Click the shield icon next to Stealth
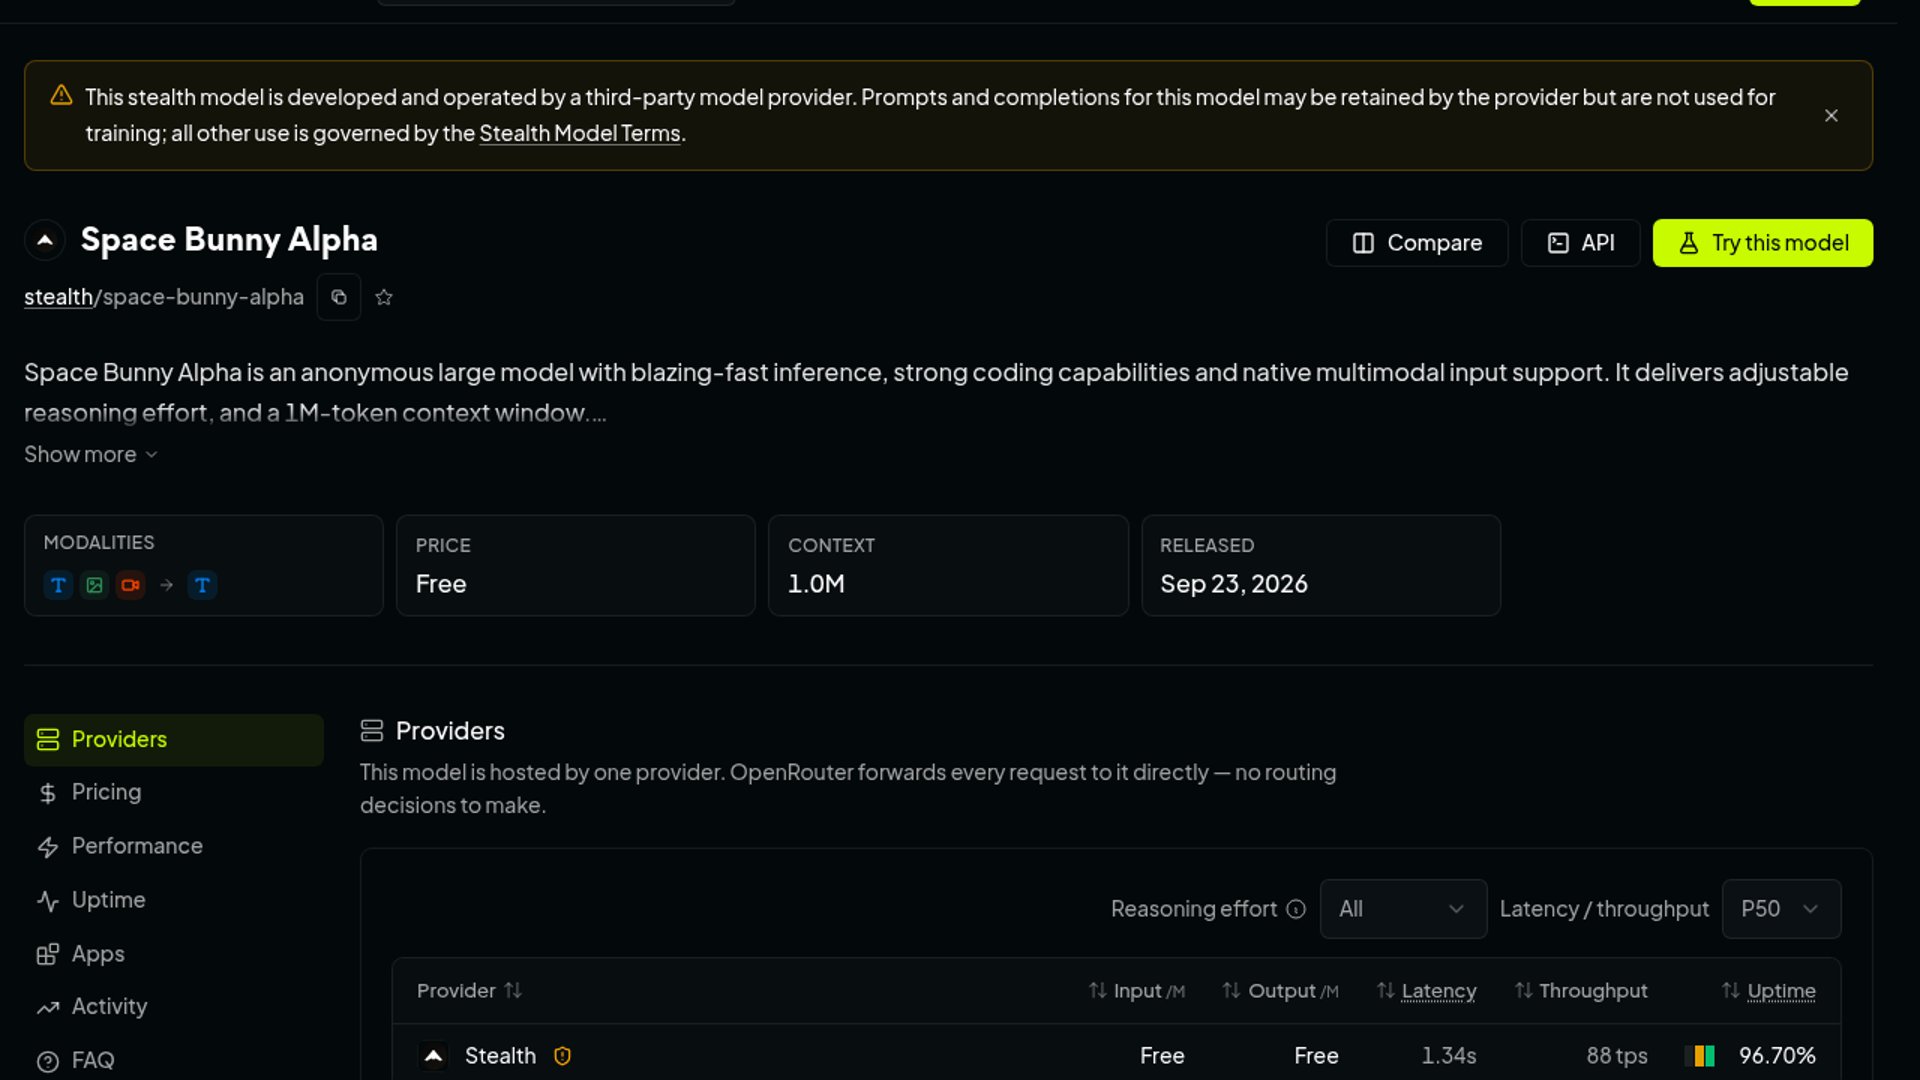Image resolution: width=1920 pixels, height=1080 pixels. [x=562, y=1056]
